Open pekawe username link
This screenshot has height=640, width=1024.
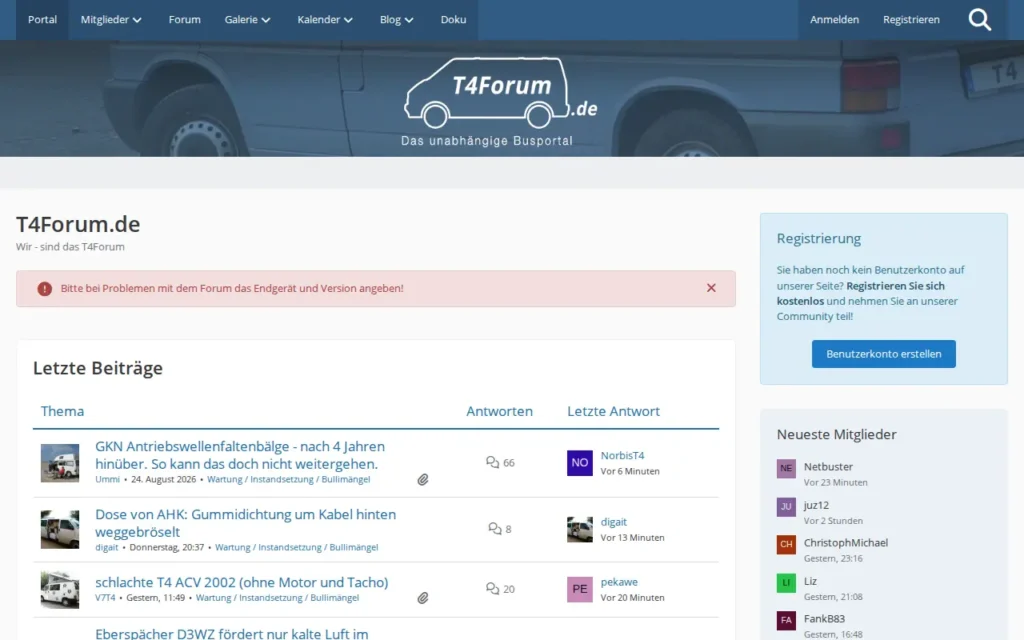point(619,582)
